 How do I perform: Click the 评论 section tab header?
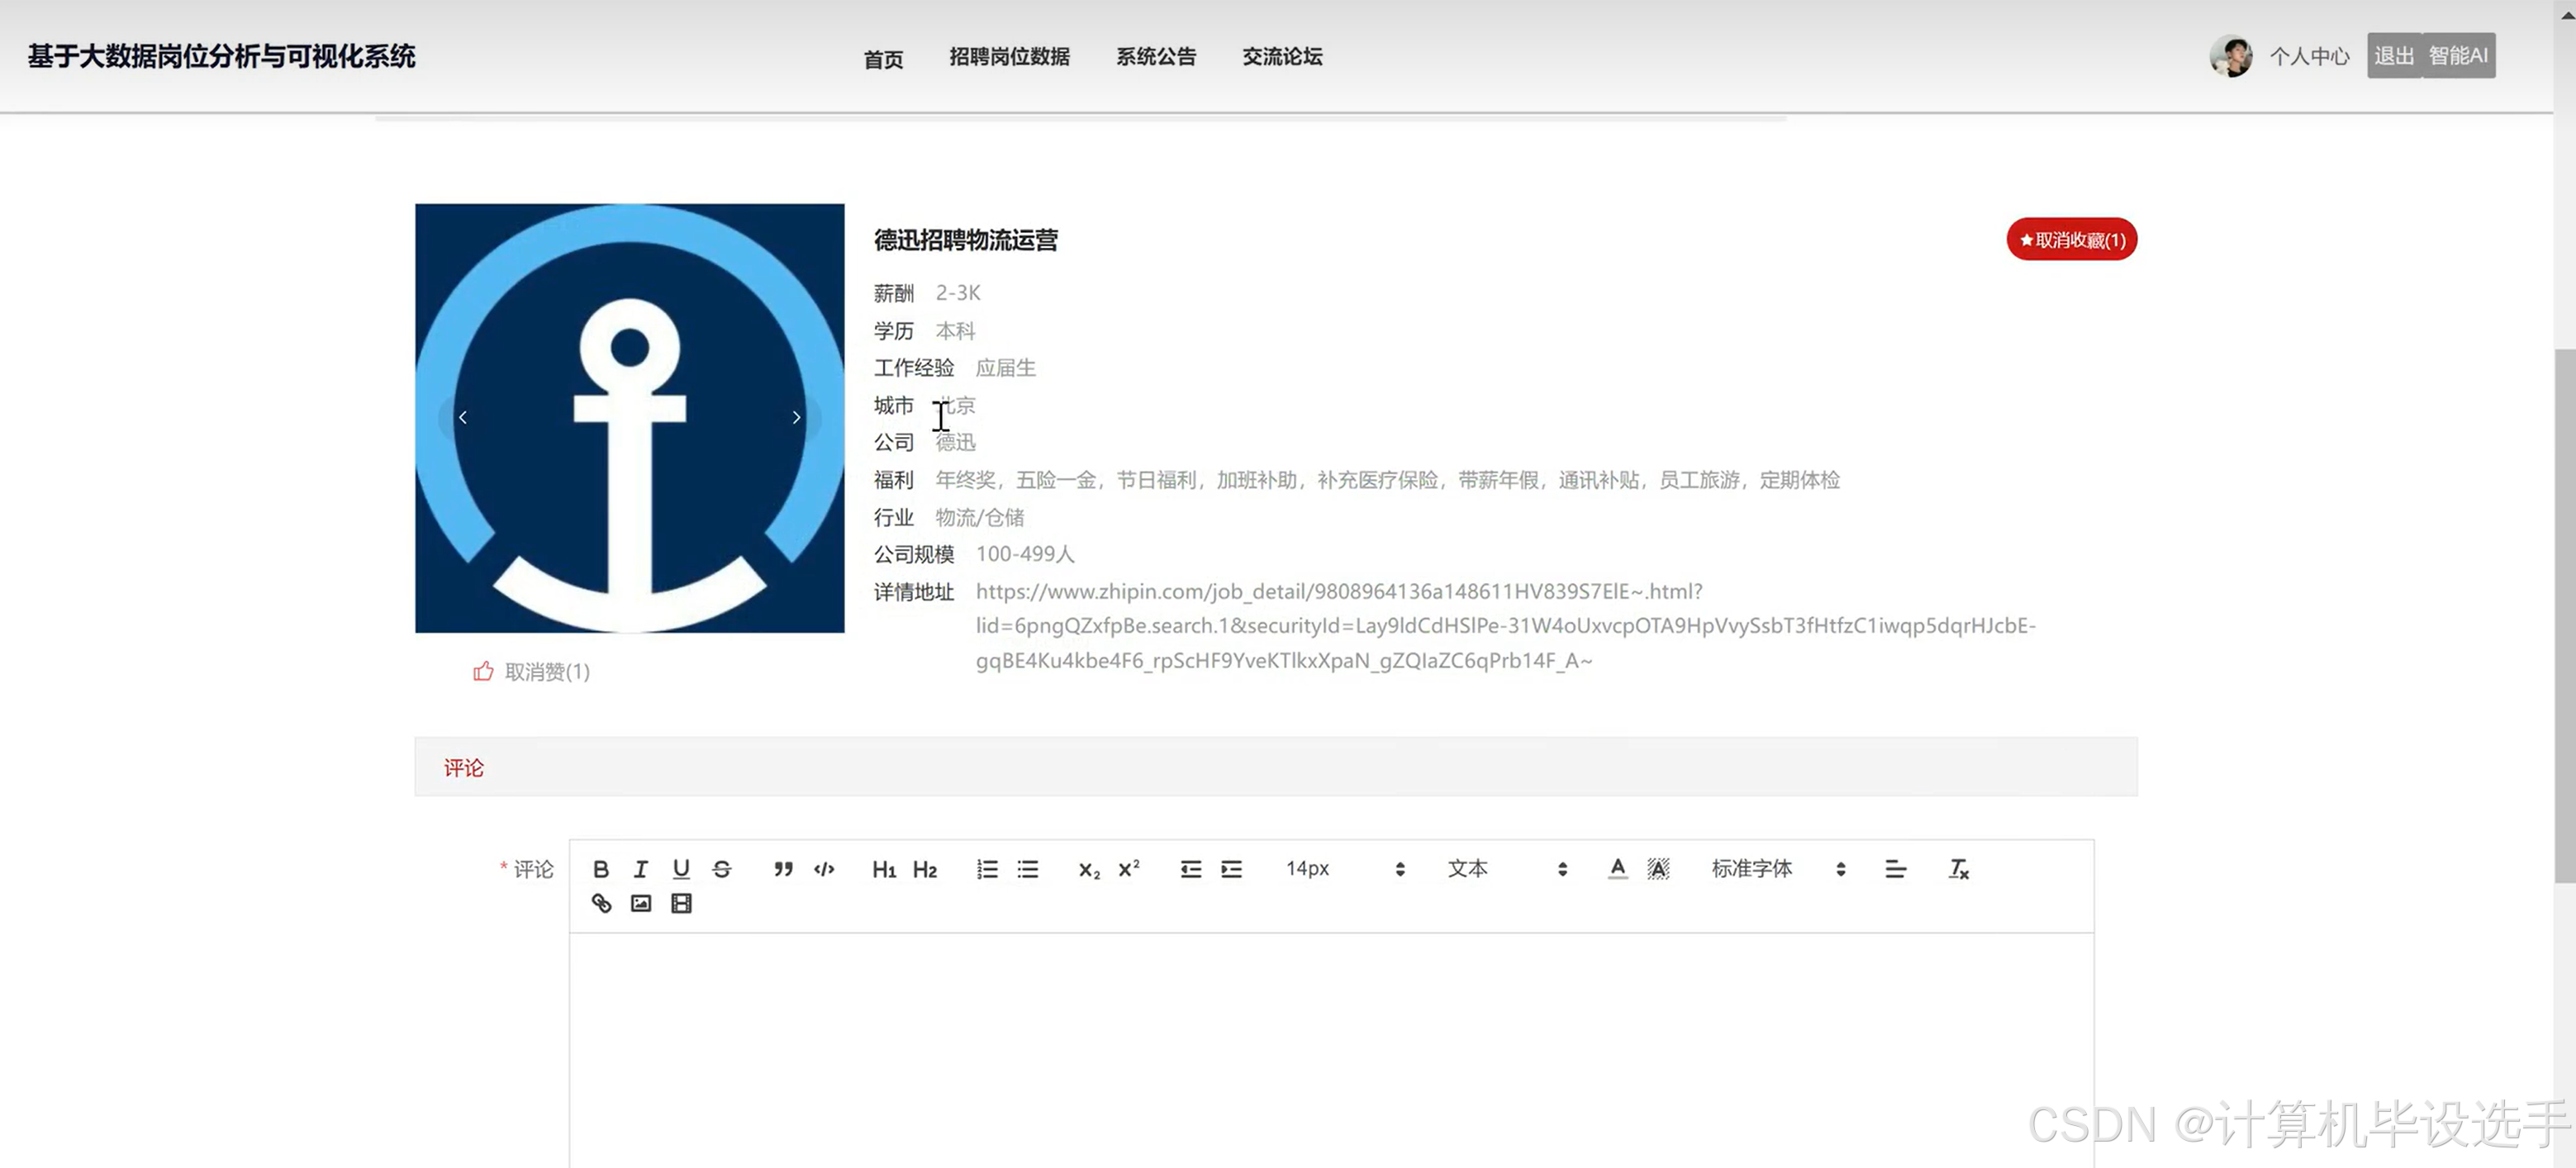[x=463, y=768]
